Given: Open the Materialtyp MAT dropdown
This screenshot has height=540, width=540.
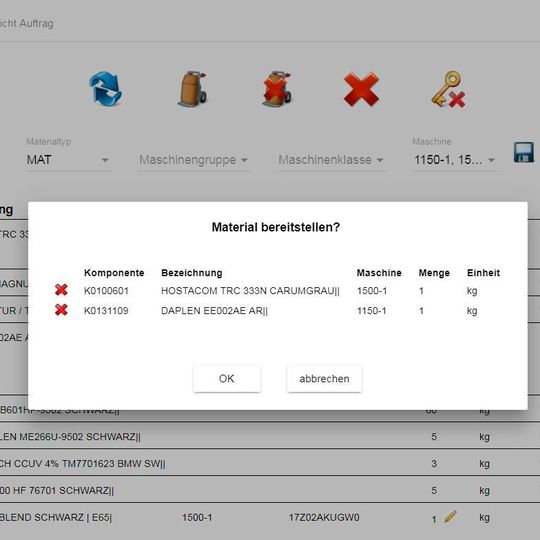Looking at the screenshot, I should click(69, 160).
